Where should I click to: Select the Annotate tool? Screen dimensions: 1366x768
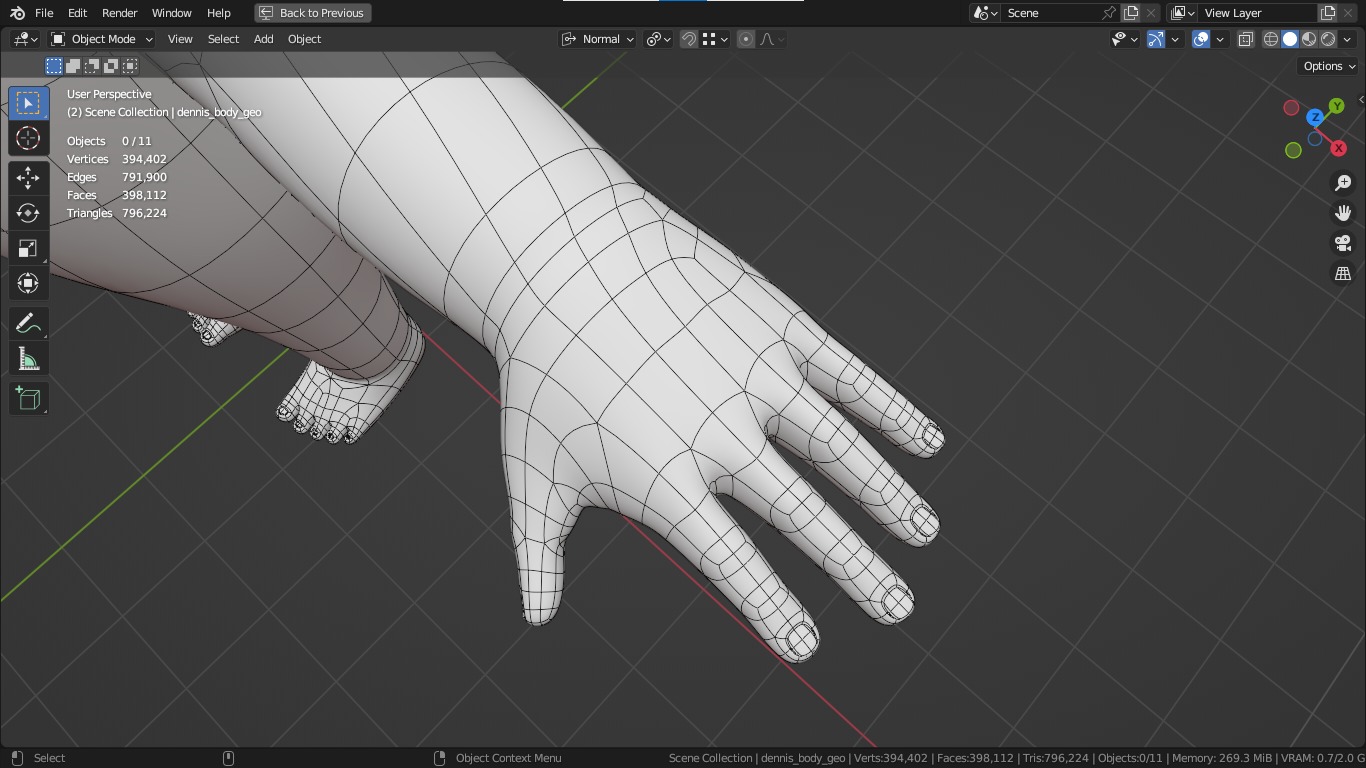pos(28,324)
